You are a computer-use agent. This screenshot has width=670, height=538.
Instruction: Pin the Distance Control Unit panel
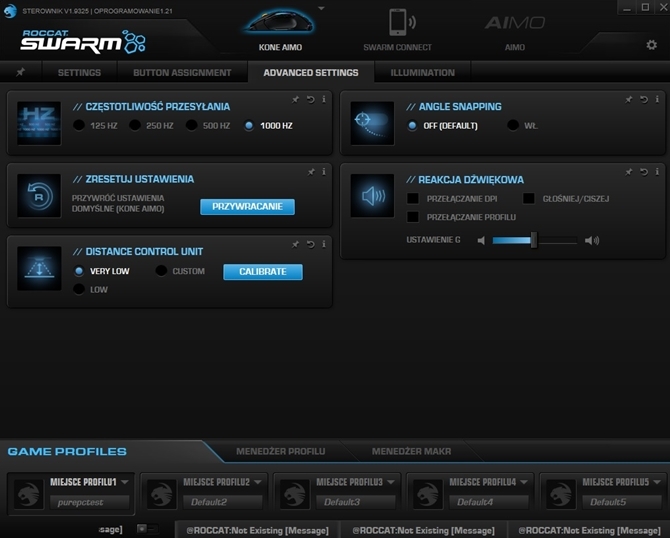point(295,244)
